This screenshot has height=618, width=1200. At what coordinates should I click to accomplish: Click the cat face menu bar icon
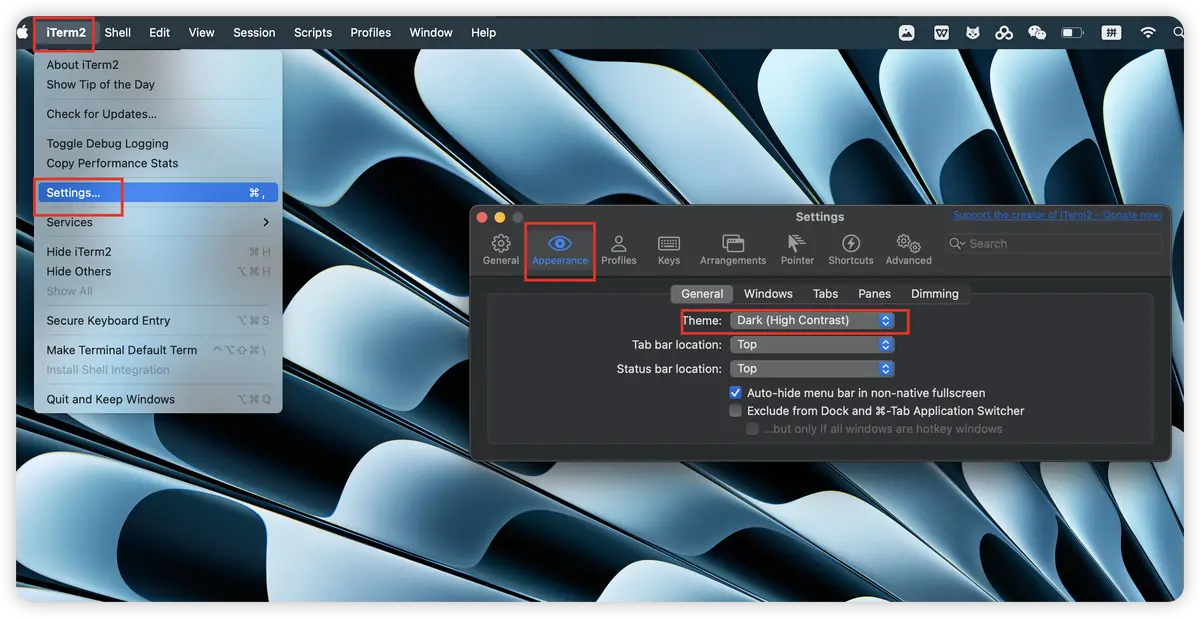(972, 32)
